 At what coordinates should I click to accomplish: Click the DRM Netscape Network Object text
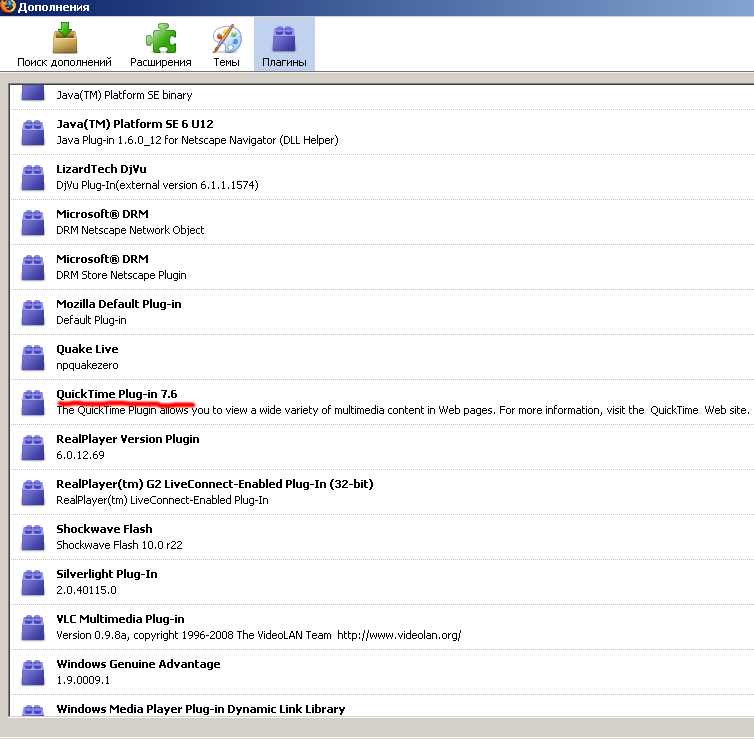(x=130, y=230)
